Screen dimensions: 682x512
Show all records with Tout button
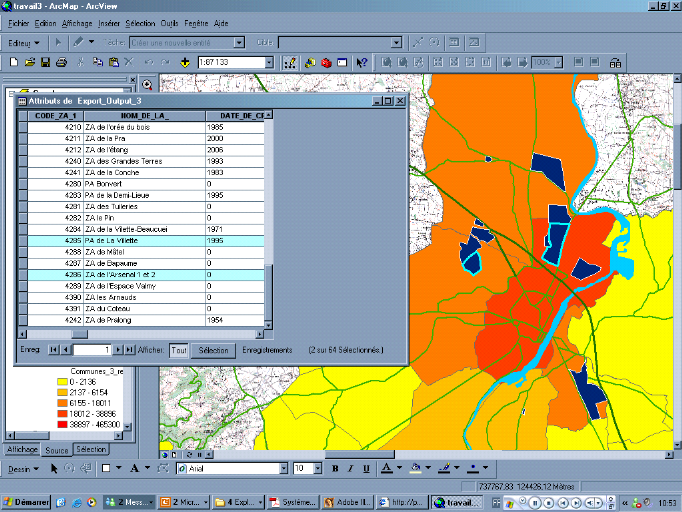click(x=178, y=350)
